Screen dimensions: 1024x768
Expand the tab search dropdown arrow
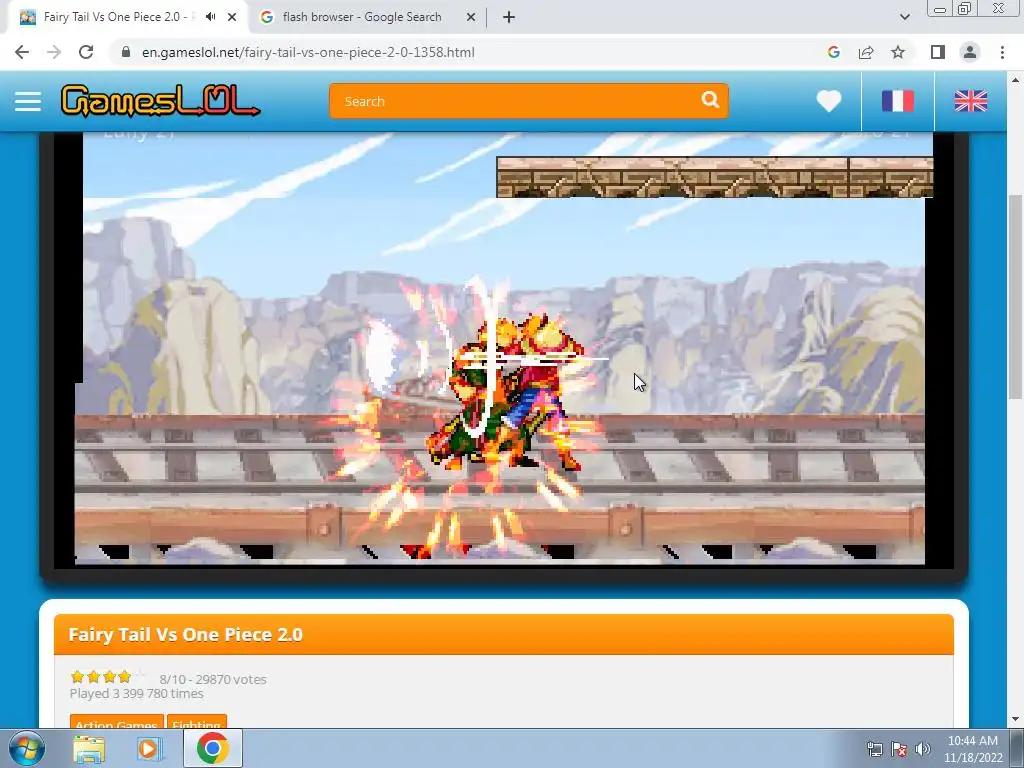(x=904, y=17)
